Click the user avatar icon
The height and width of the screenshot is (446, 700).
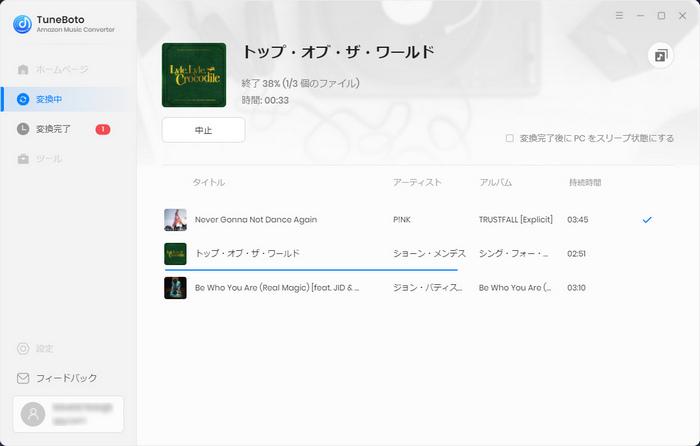pyautogui.click(x=33, y=414)
